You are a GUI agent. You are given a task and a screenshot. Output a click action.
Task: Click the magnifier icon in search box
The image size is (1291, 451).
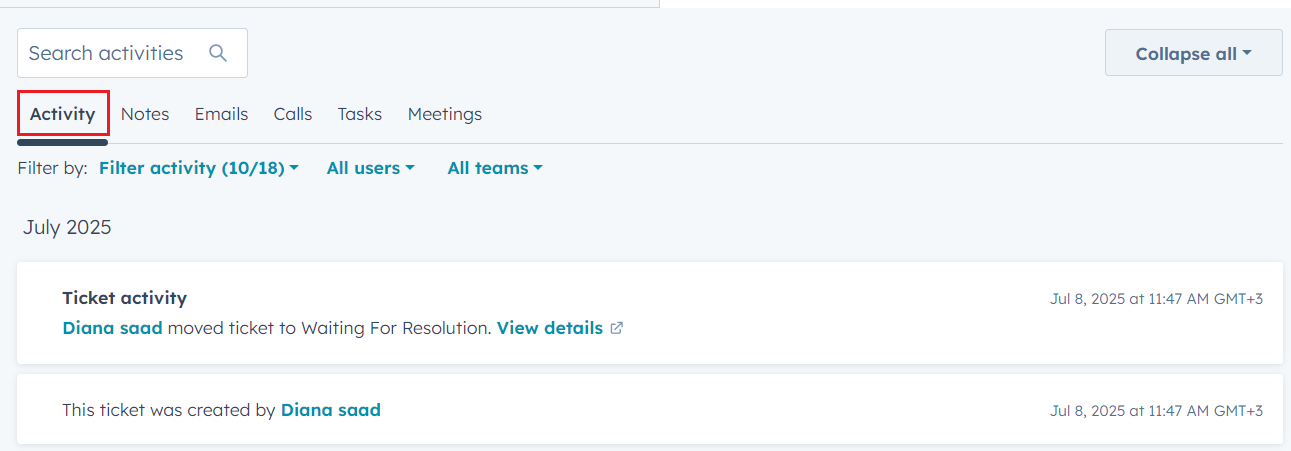218,53
